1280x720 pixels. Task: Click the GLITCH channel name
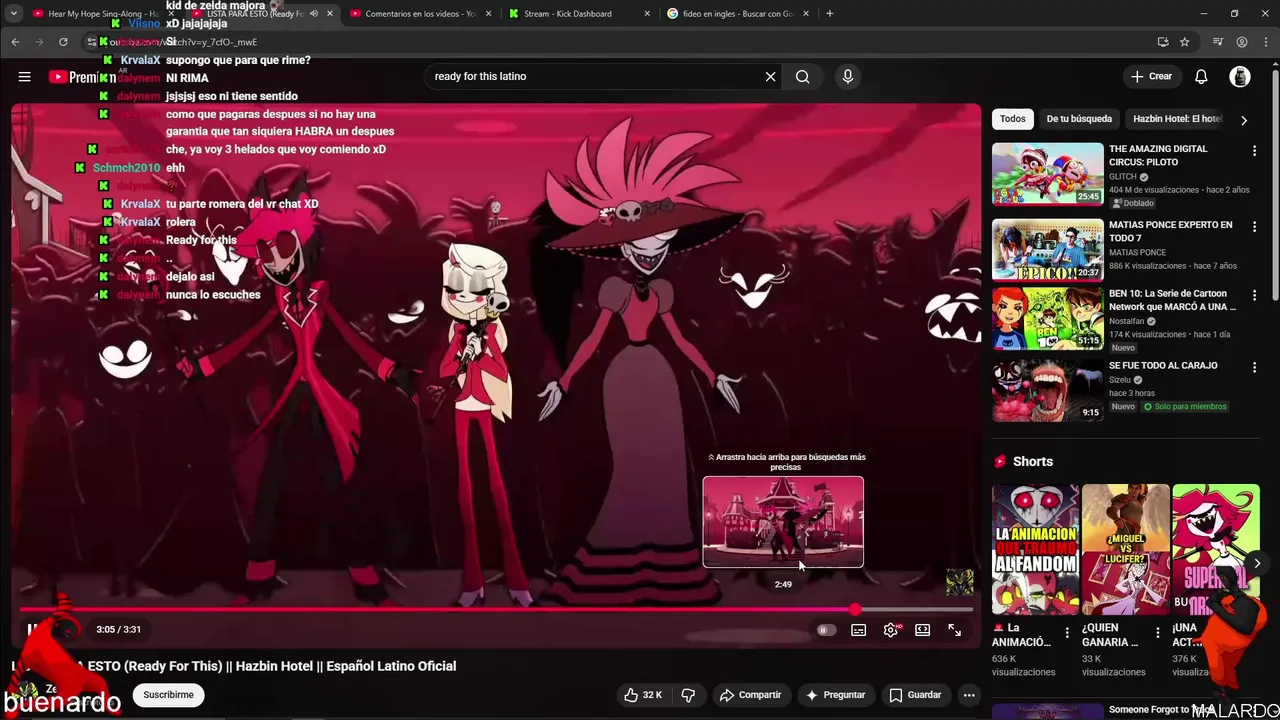tap(1123, 177)
